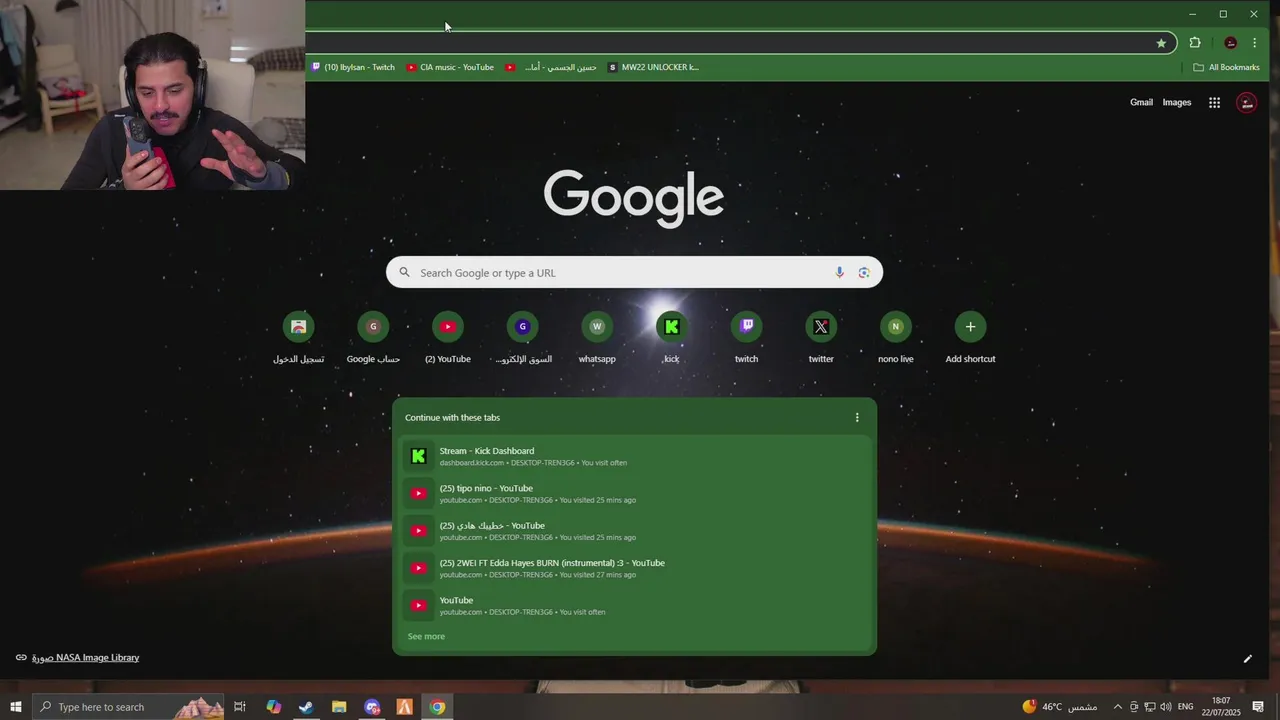Open Google account profile picture
Image resolution: width=1280 pixels, height=720 pixels.
tap(1246, 102)
